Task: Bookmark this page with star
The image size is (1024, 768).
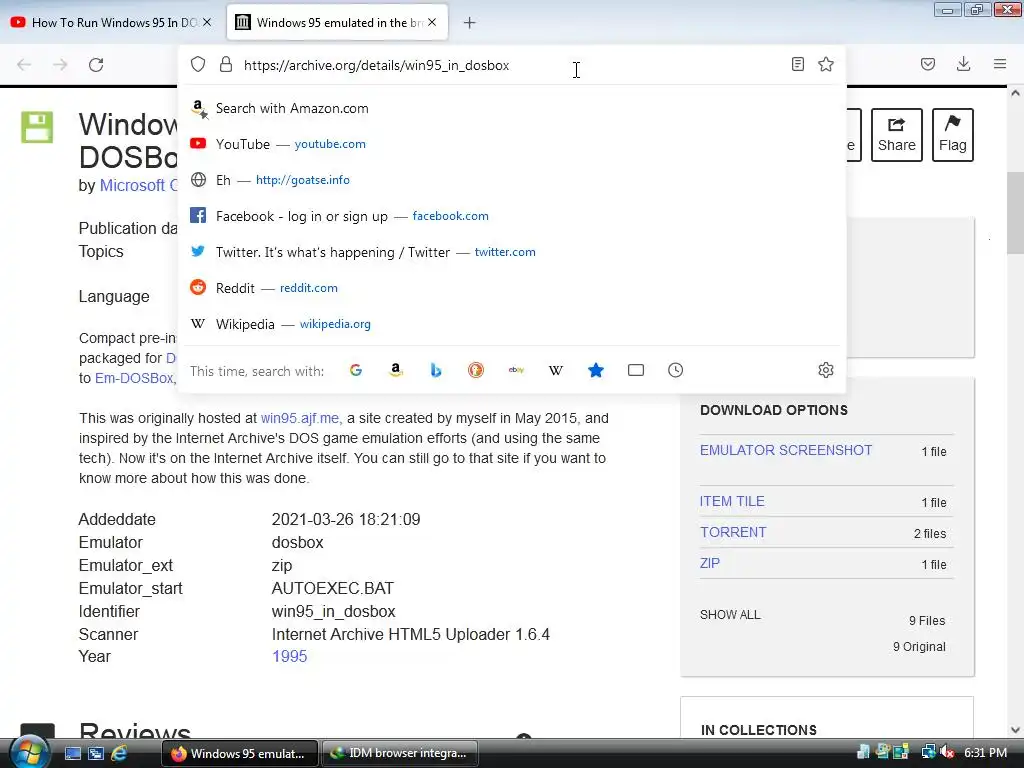Action: click(x=825, y=64)
